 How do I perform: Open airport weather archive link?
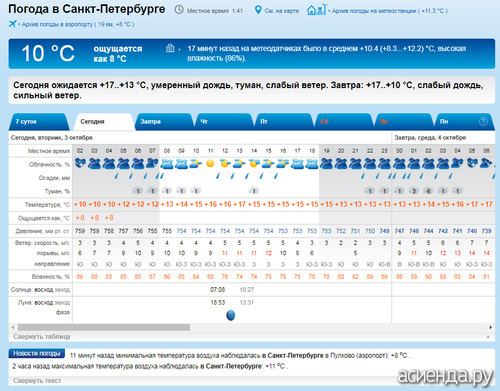pos(78,24)
